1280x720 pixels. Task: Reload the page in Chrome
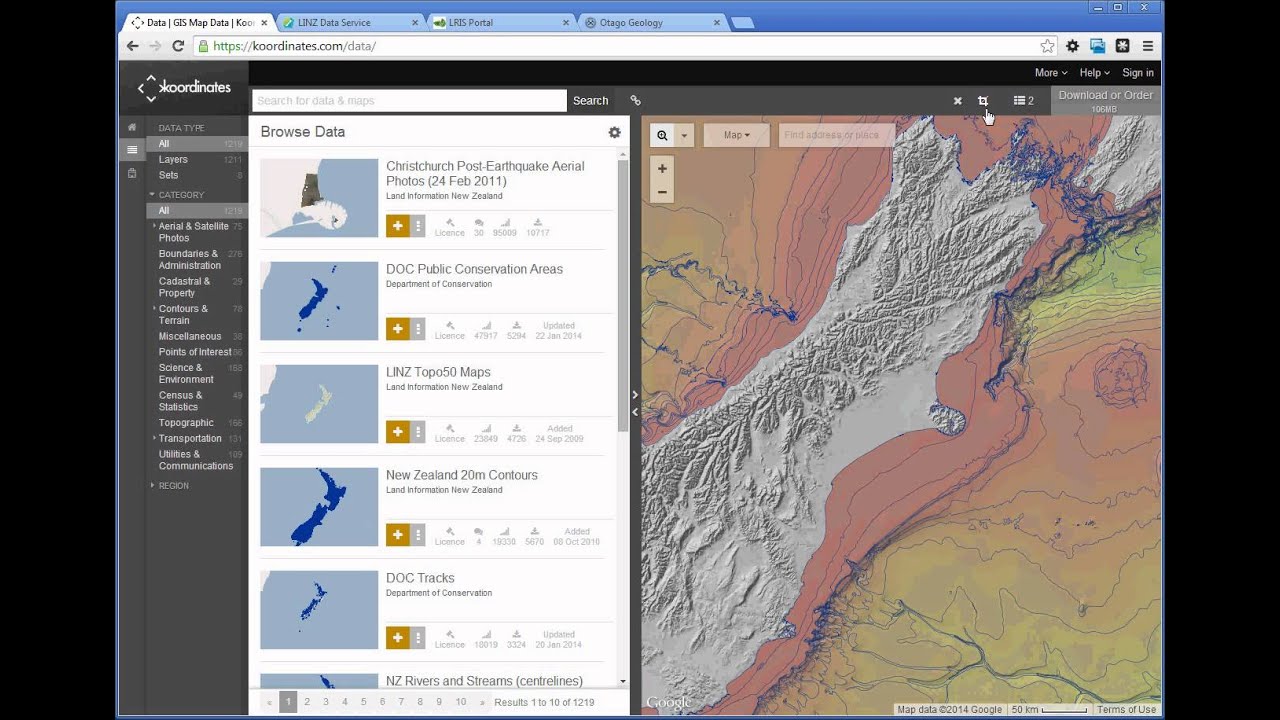tap(178, 46)
